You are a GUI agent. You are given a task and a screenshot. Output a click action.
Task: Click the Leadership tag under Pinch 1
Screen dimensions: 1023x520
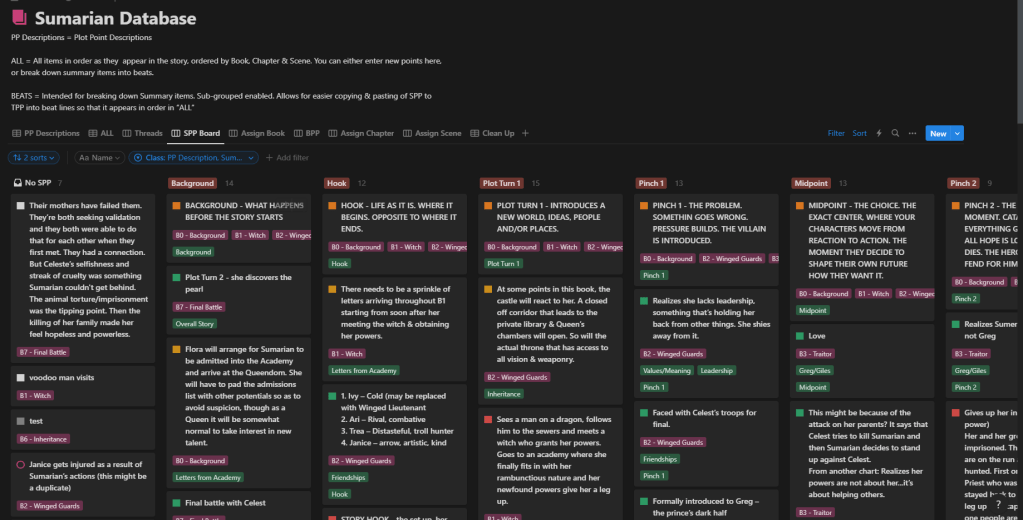click(716, 371)
